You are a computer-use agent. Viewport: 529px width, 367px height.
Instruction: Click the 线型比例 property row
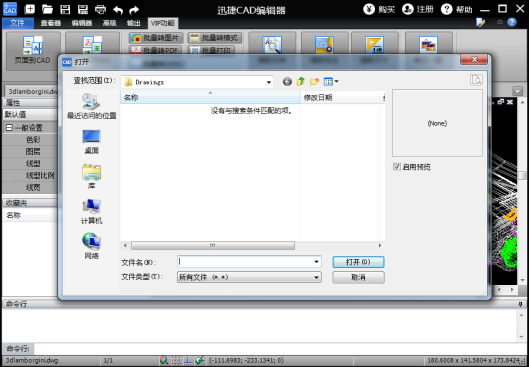click(40, 175)
